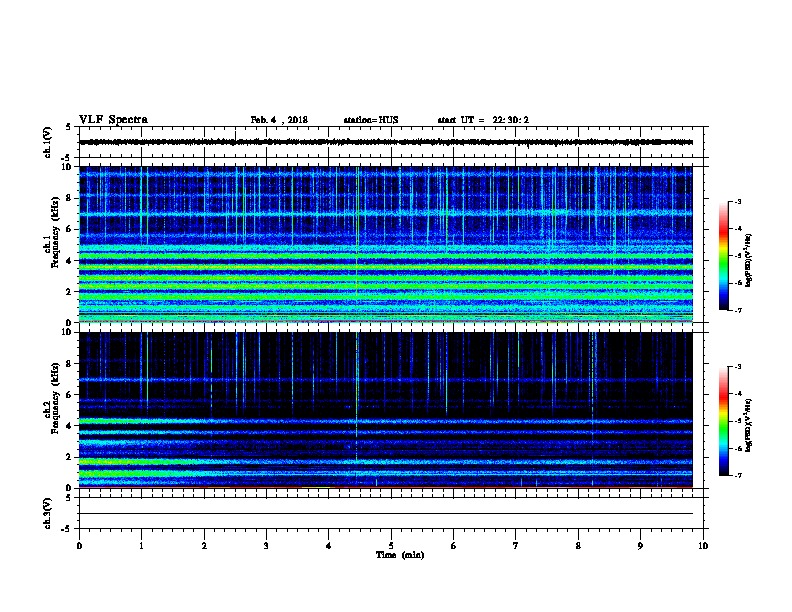792x612 pixels.
Task: Click the "VLF Spectra" plot title
Action: coord(113,120)
